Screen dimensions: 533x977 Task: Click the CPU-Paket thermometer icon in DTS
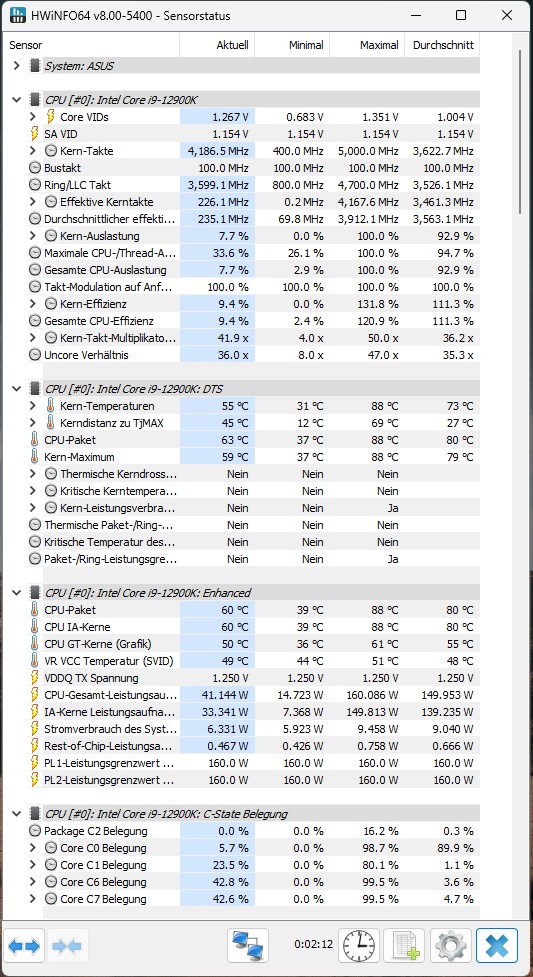[34, 440]
